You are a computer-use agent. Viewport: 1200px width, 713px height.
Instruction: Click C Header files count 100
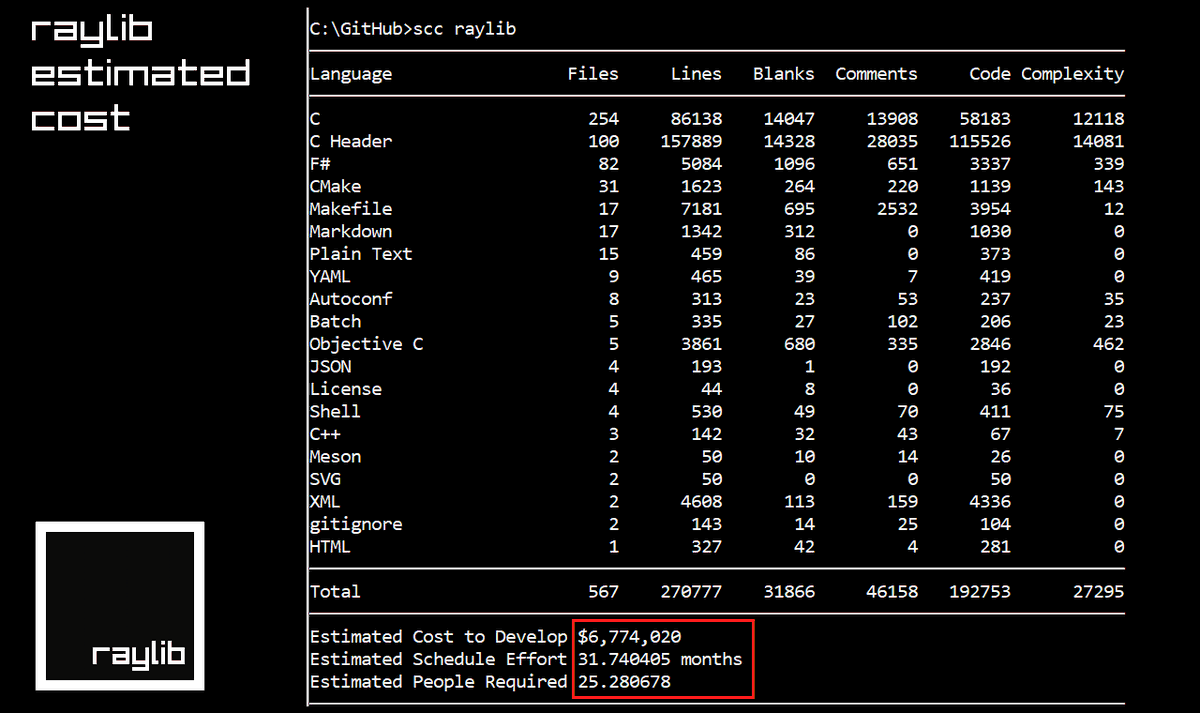point(603,141)
